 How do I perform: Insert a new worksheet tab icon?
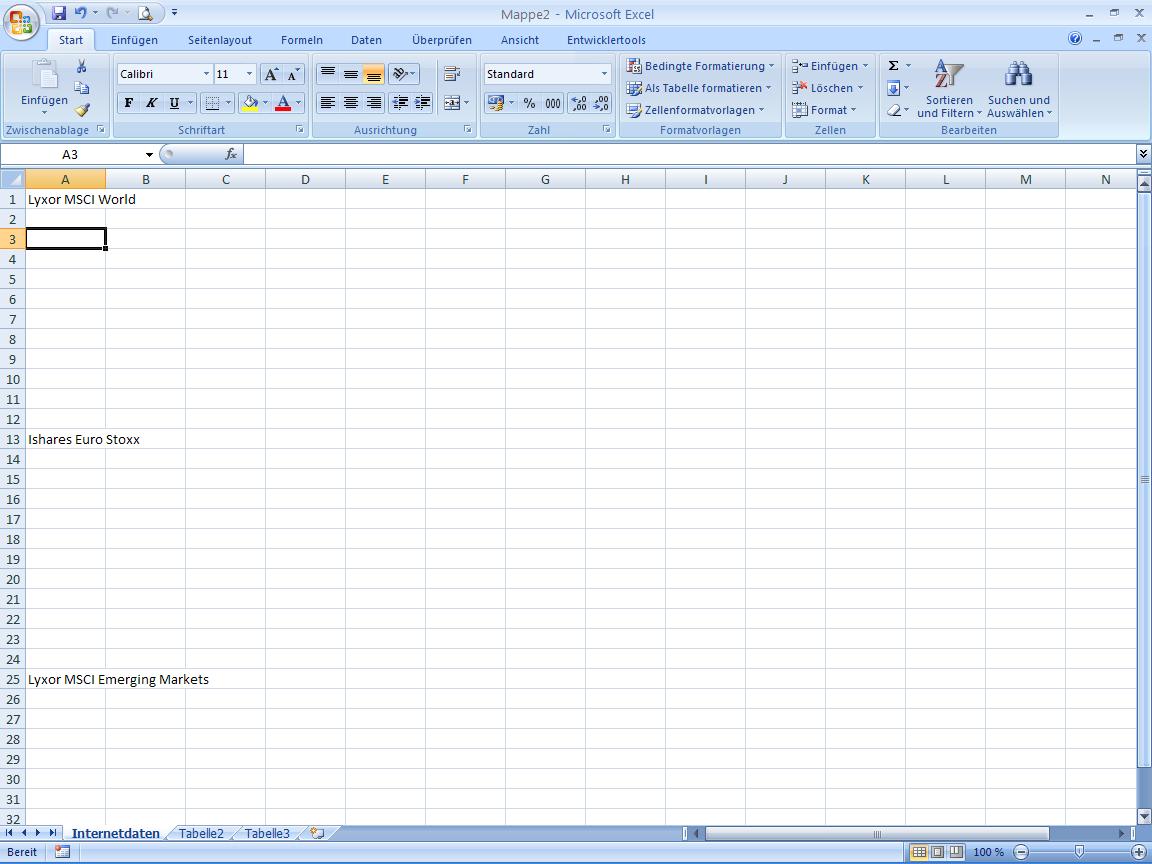[317, 833]
